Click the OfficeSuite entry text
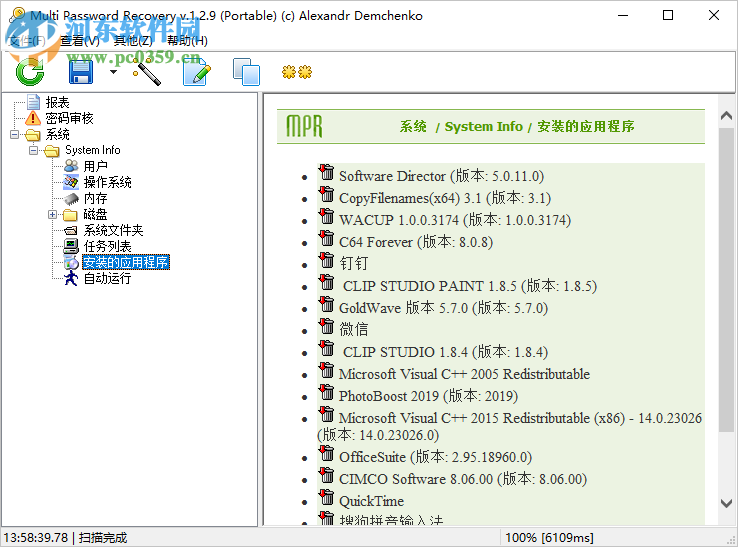The width and height of the screenshot is (738, 547). tap(435, 457)
